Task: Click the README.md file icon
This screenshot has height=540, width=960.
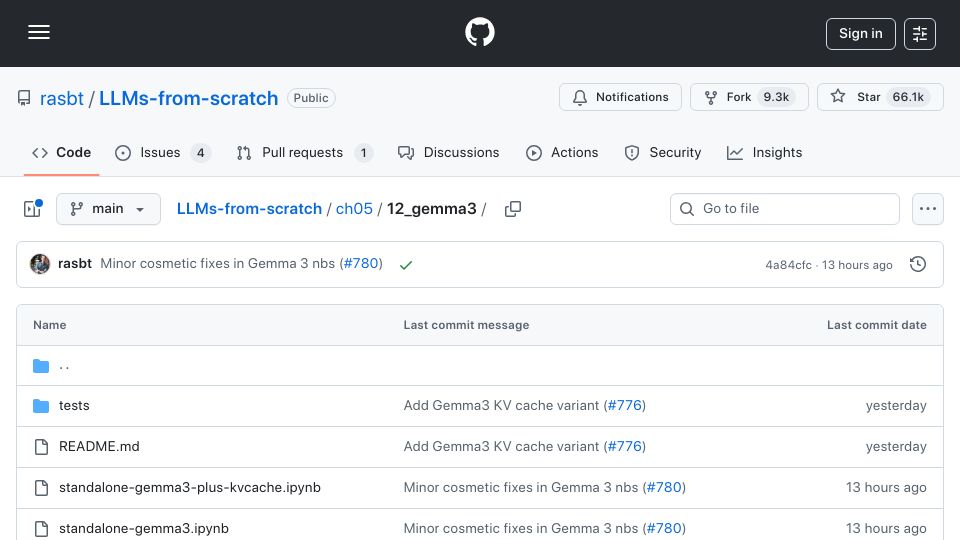Action: click(x=41, y=447)
